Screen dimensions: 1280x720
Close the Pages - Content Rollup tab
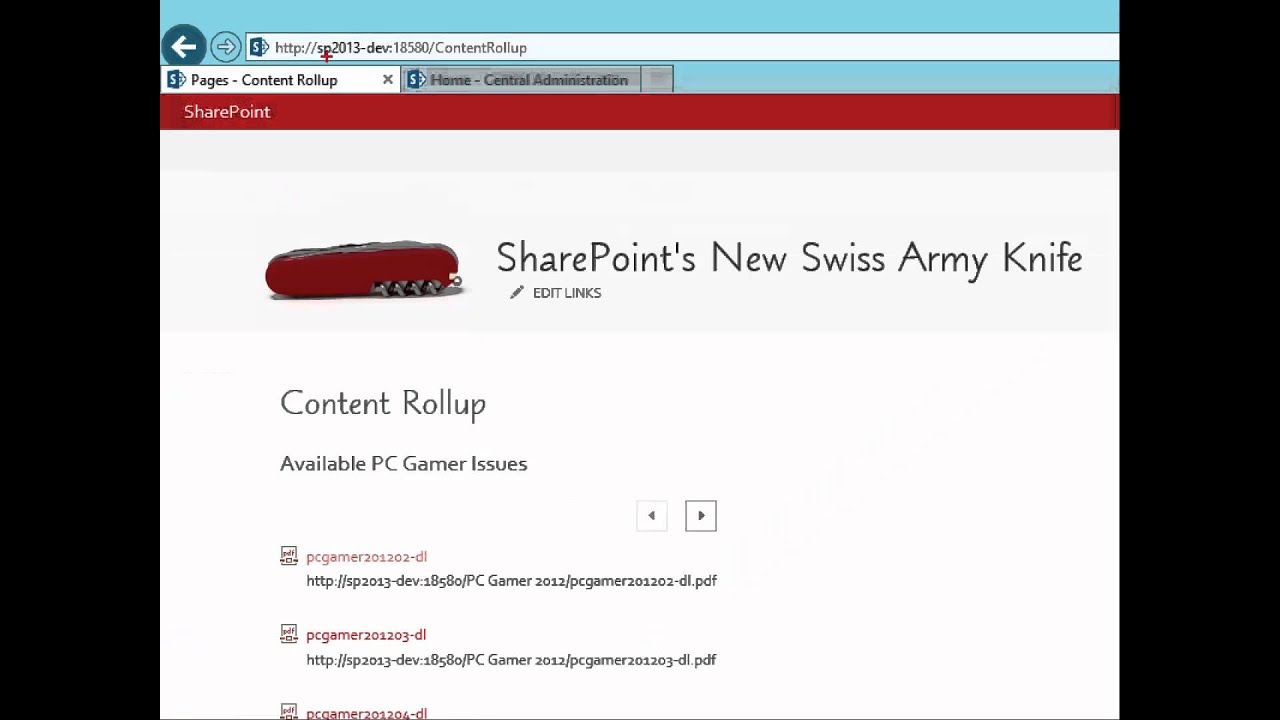coord(388,80)
